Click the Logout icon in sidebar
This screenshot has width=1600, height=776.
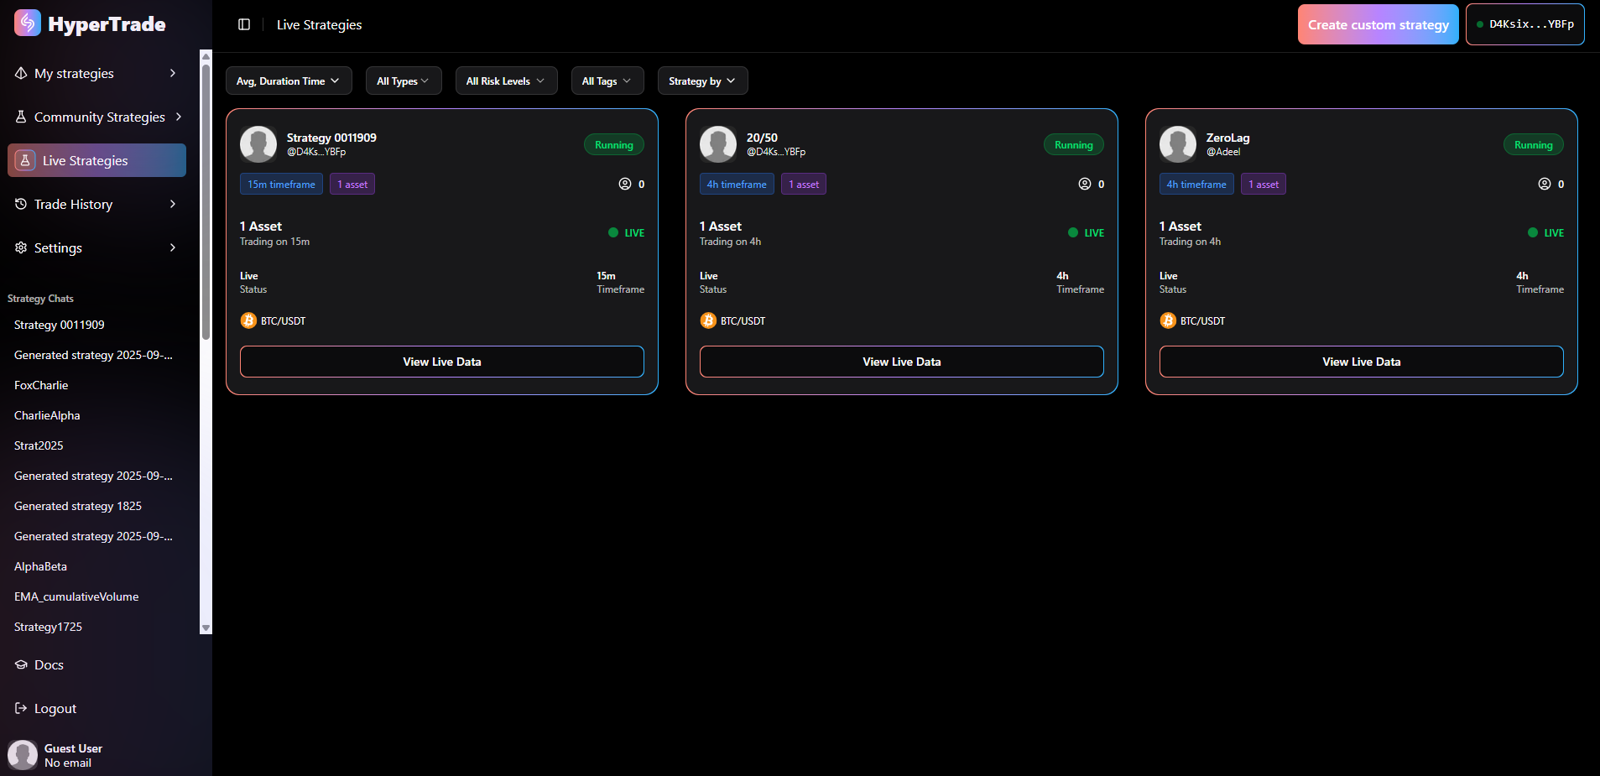[x=21, y=708]
